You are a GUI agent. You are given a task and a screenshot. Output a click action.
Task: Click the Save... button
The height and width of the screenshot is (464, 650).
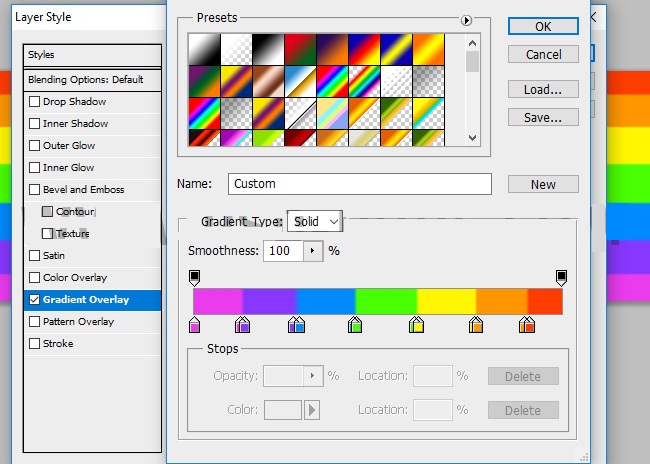click(543, 117)
